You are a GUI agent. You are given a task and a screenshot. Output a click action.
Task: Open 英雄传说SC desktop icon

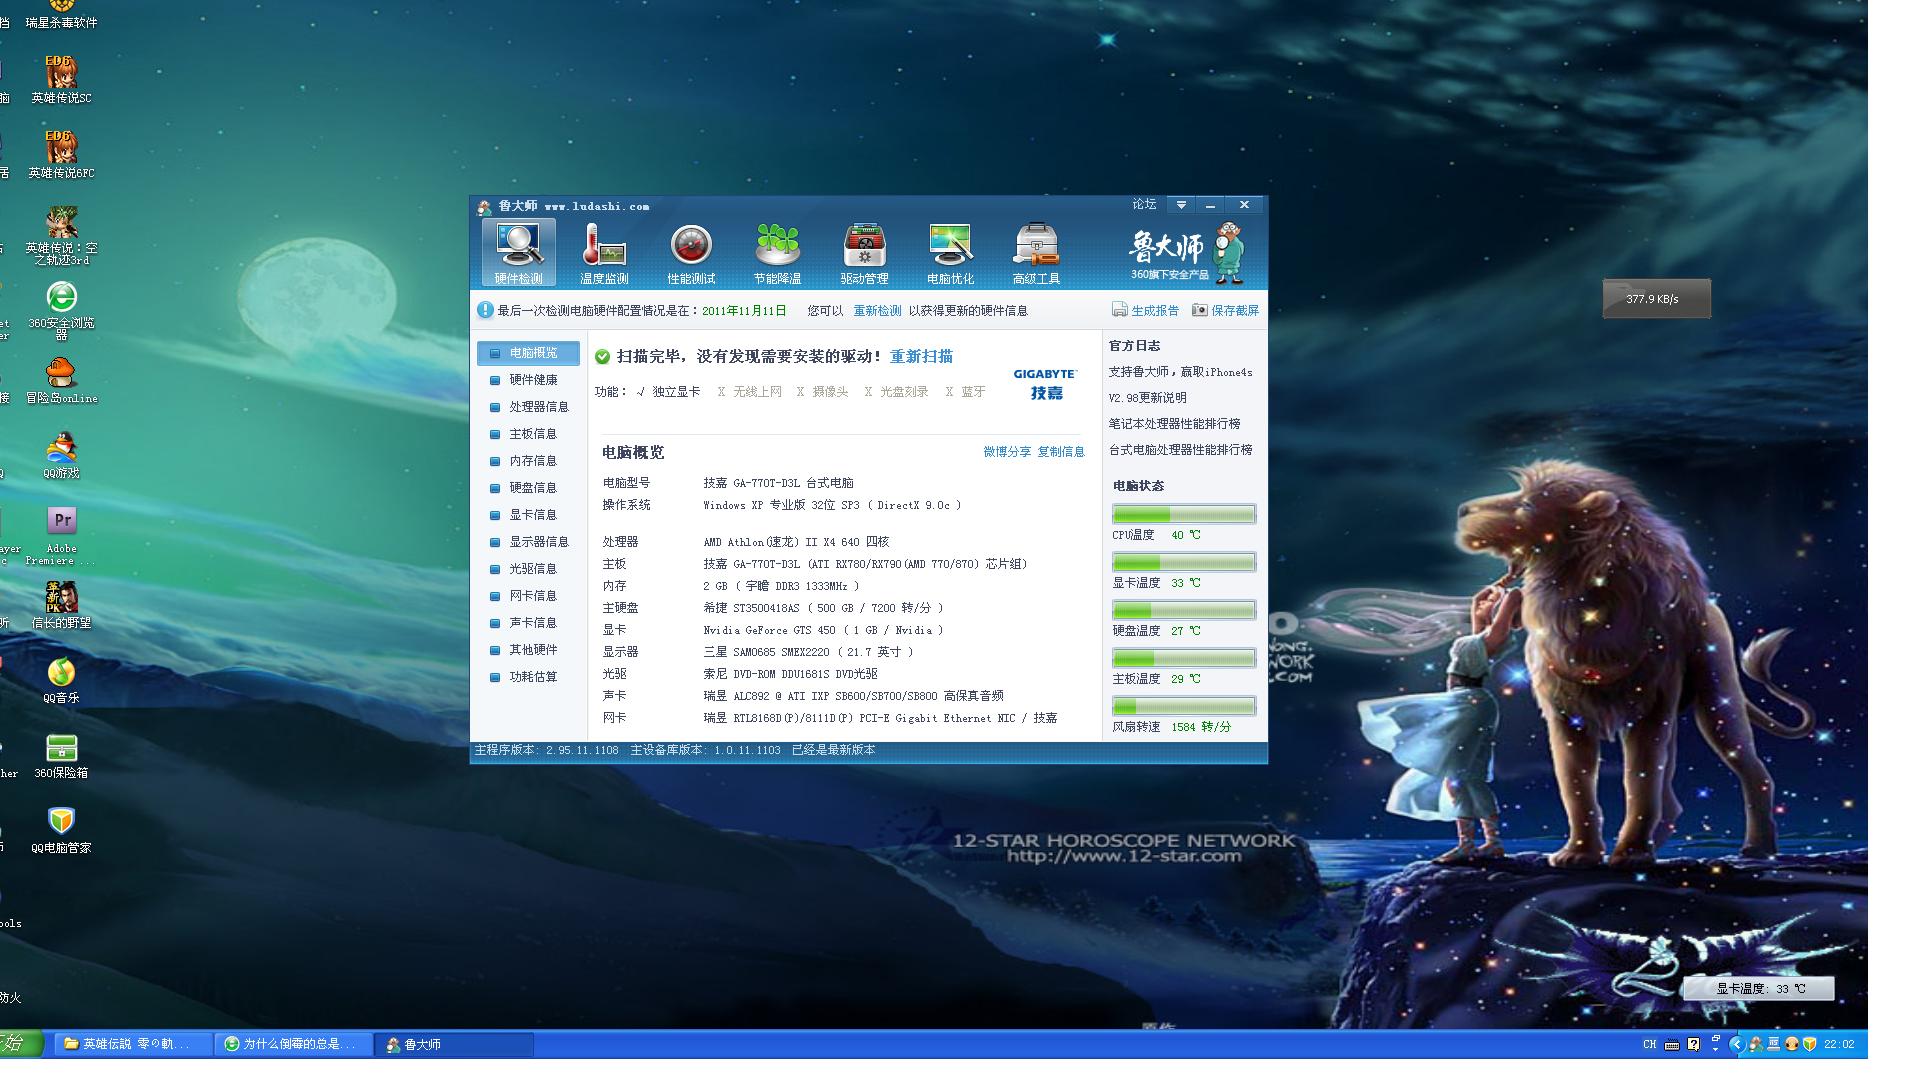61,79
